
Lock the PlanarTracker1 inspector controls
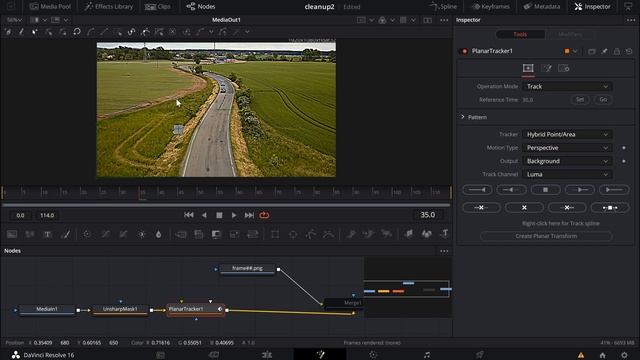click(x=617, y=51)
